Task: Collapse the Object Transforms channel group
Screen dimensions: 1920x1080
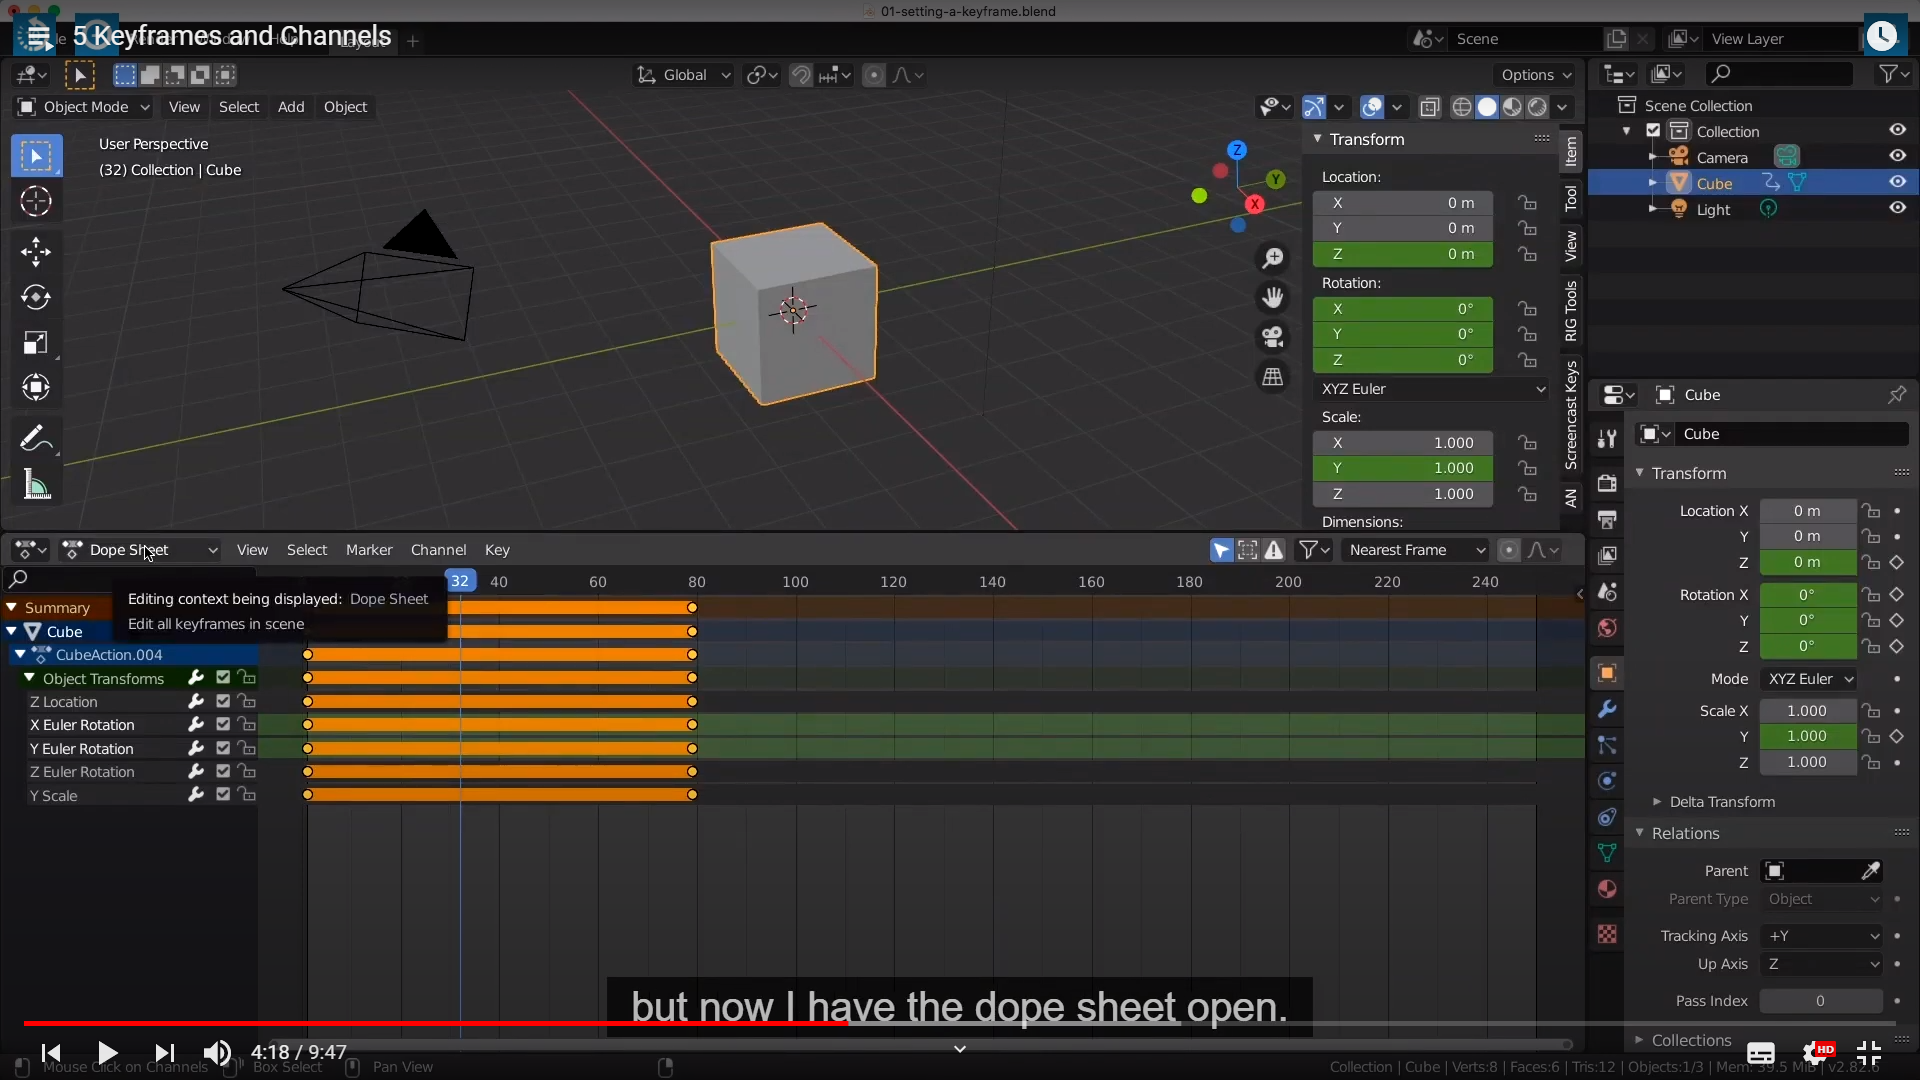Action: [29, 678]
